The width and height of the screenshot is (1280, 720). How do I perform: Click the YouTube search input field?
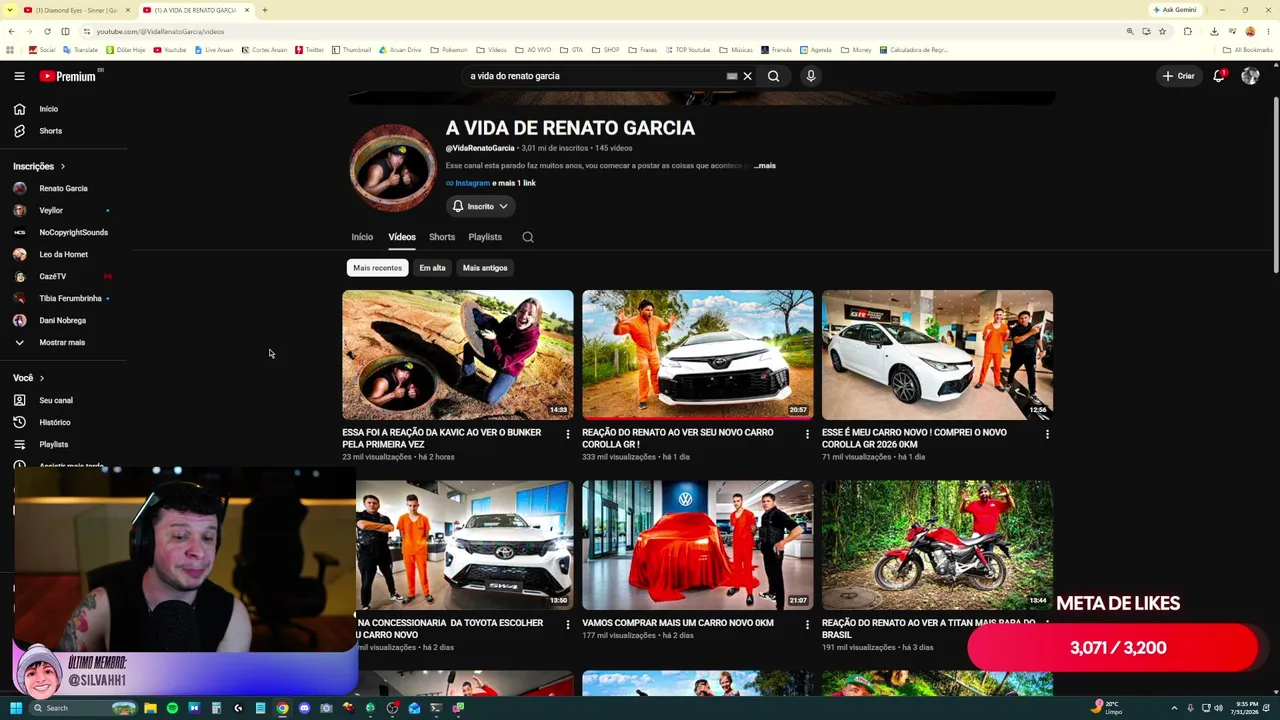click(x=595, y=76)
